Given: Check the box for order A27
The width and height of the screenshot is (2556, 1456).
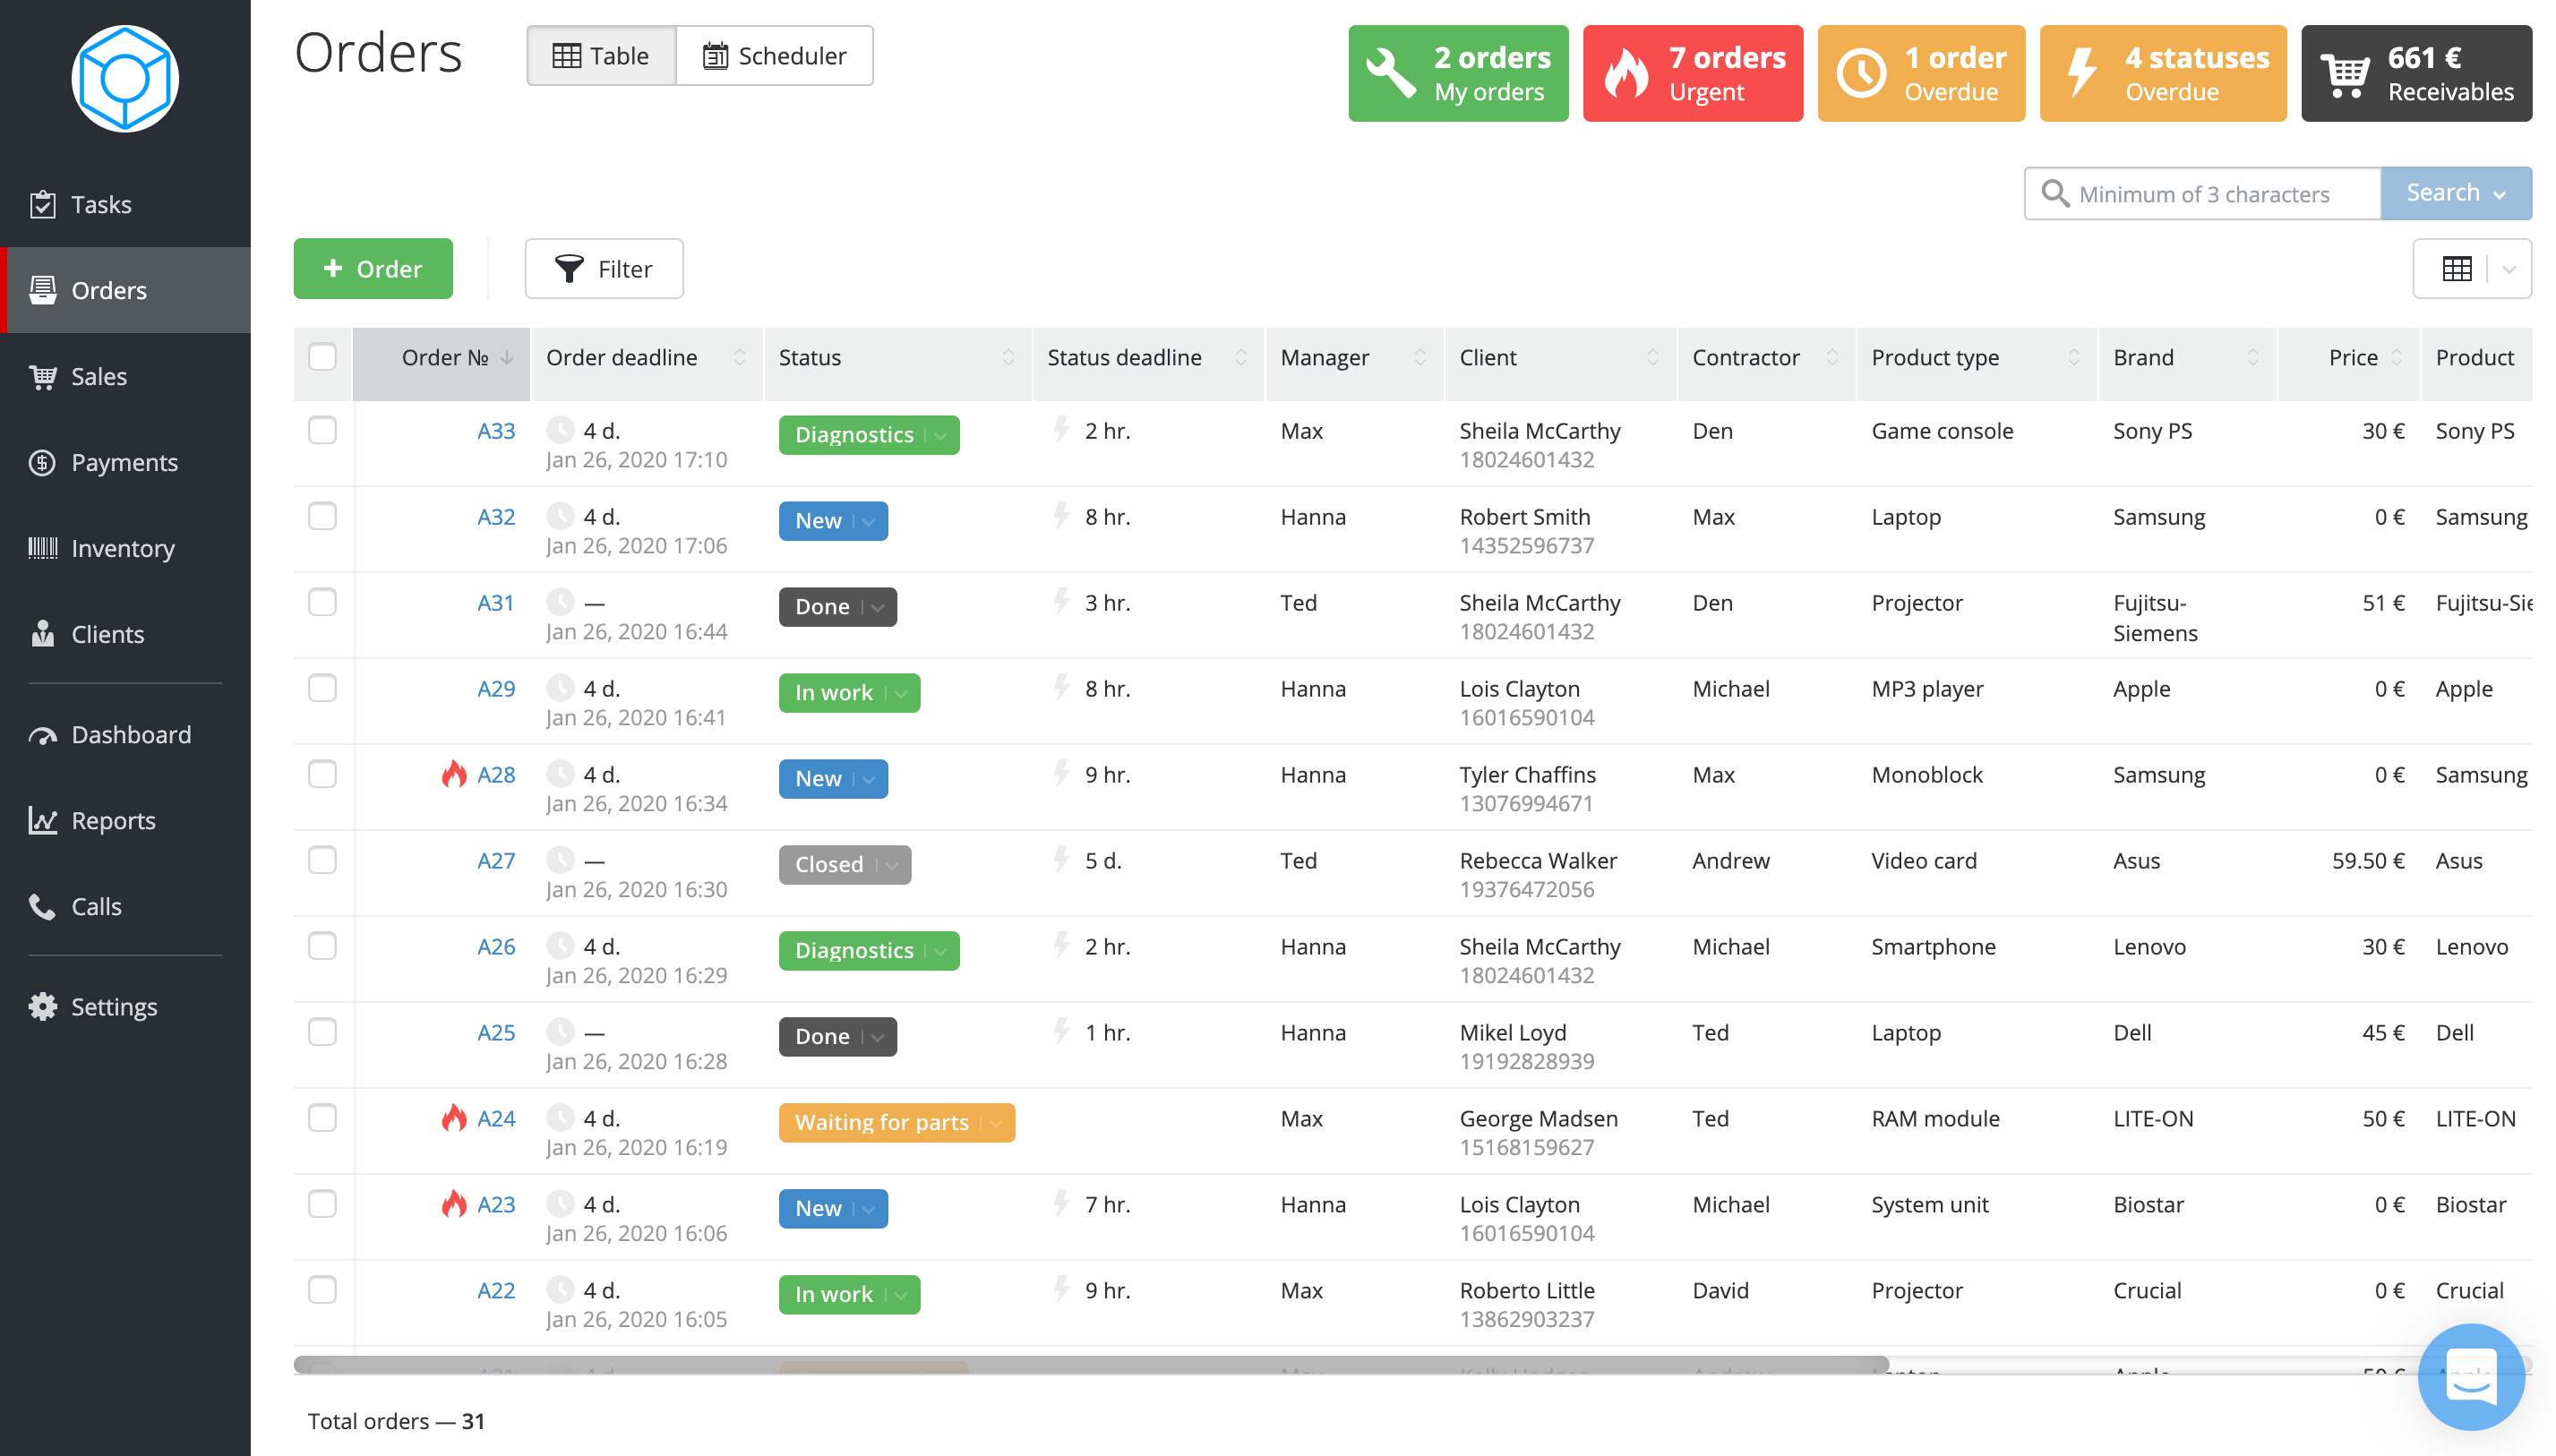Looking at the screenshot, I should click(x=322, y=861).
